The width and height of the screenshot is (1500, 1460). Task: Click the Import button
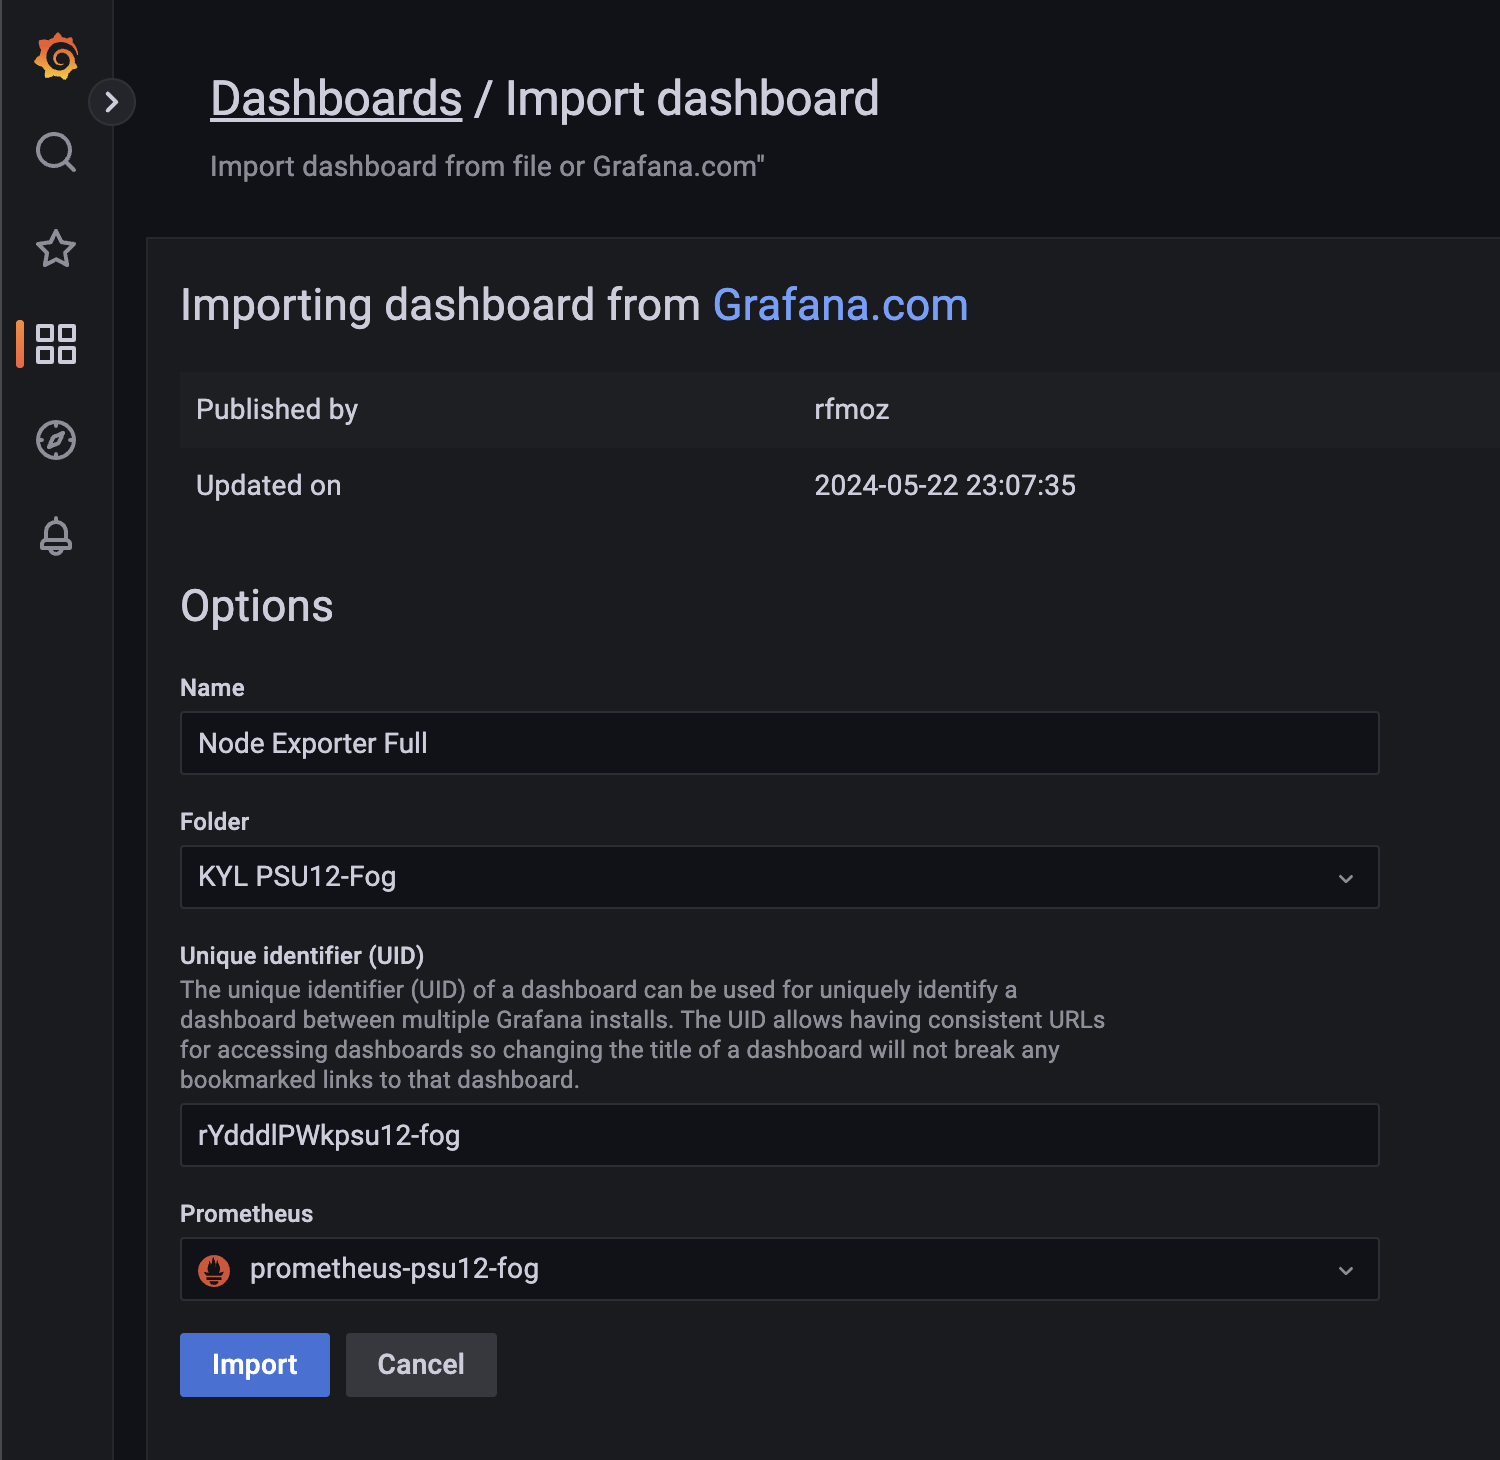tap(254, 1364)
